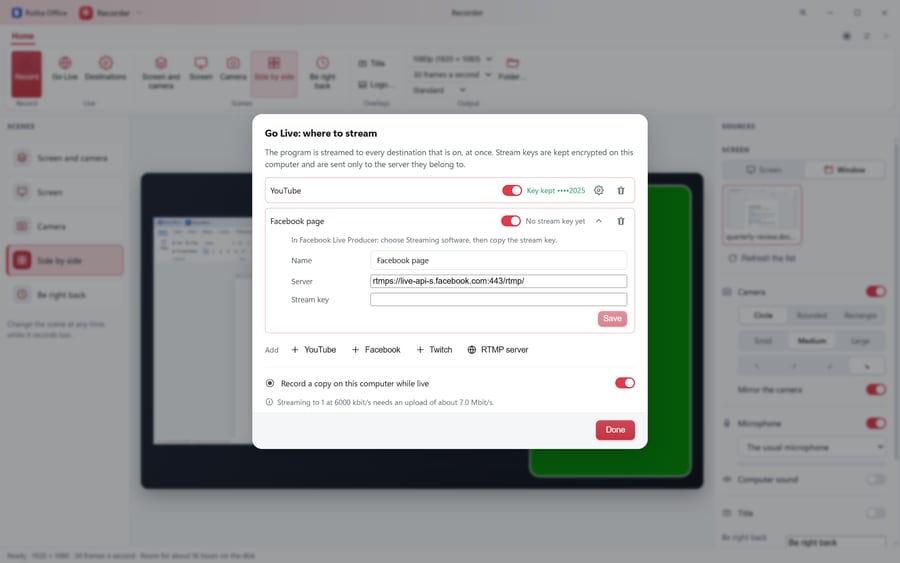The image size is (900, 563).
Task: Save the Facebook page stream settings
Action: click(x=612, y=319)
